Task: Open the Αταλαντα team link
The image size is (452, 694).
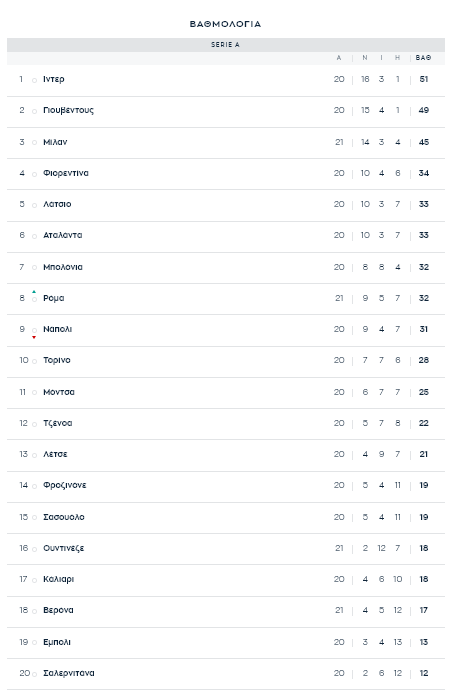Action: click(x=62, y=235)
